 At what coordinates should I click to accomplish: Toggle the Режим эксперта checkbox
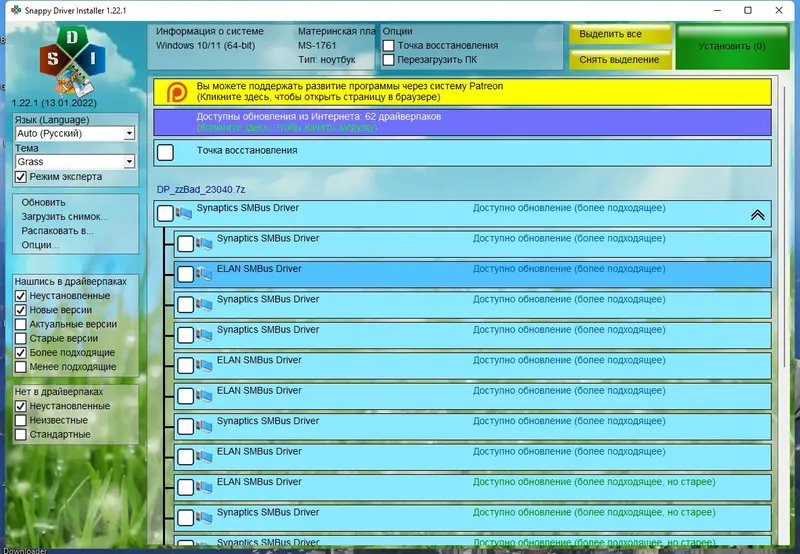pyautogui.click(x=21, y=177)
